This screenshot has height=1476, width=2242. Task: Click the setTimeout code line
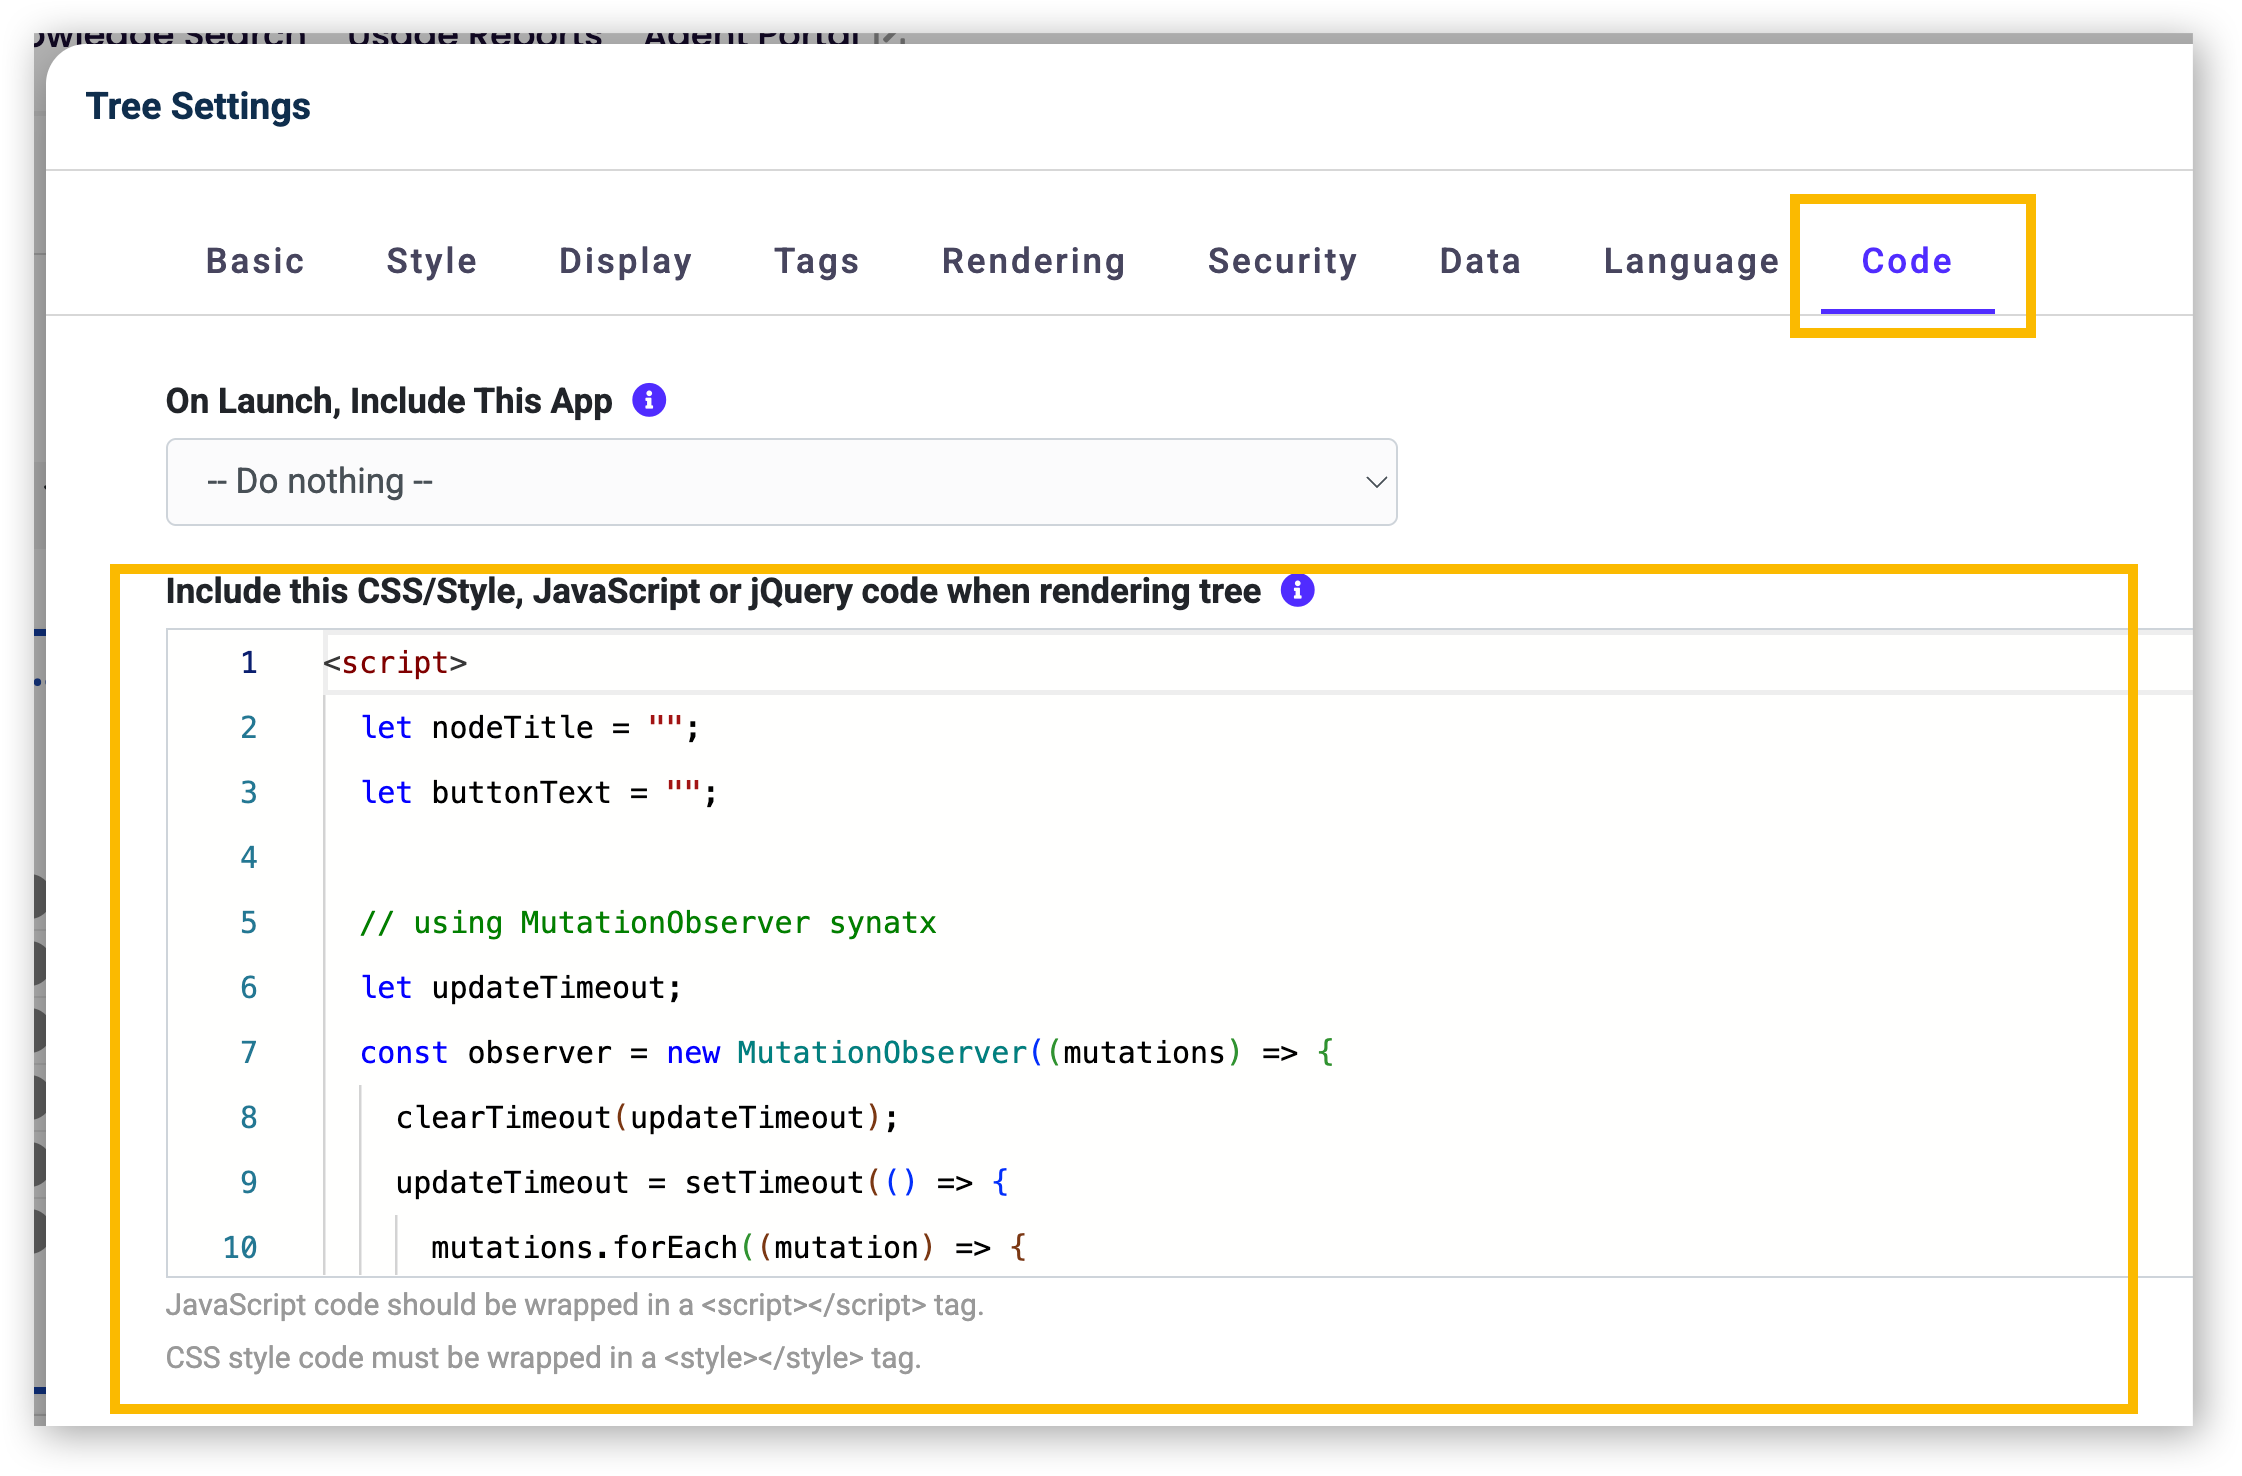tap(702, 1182)
